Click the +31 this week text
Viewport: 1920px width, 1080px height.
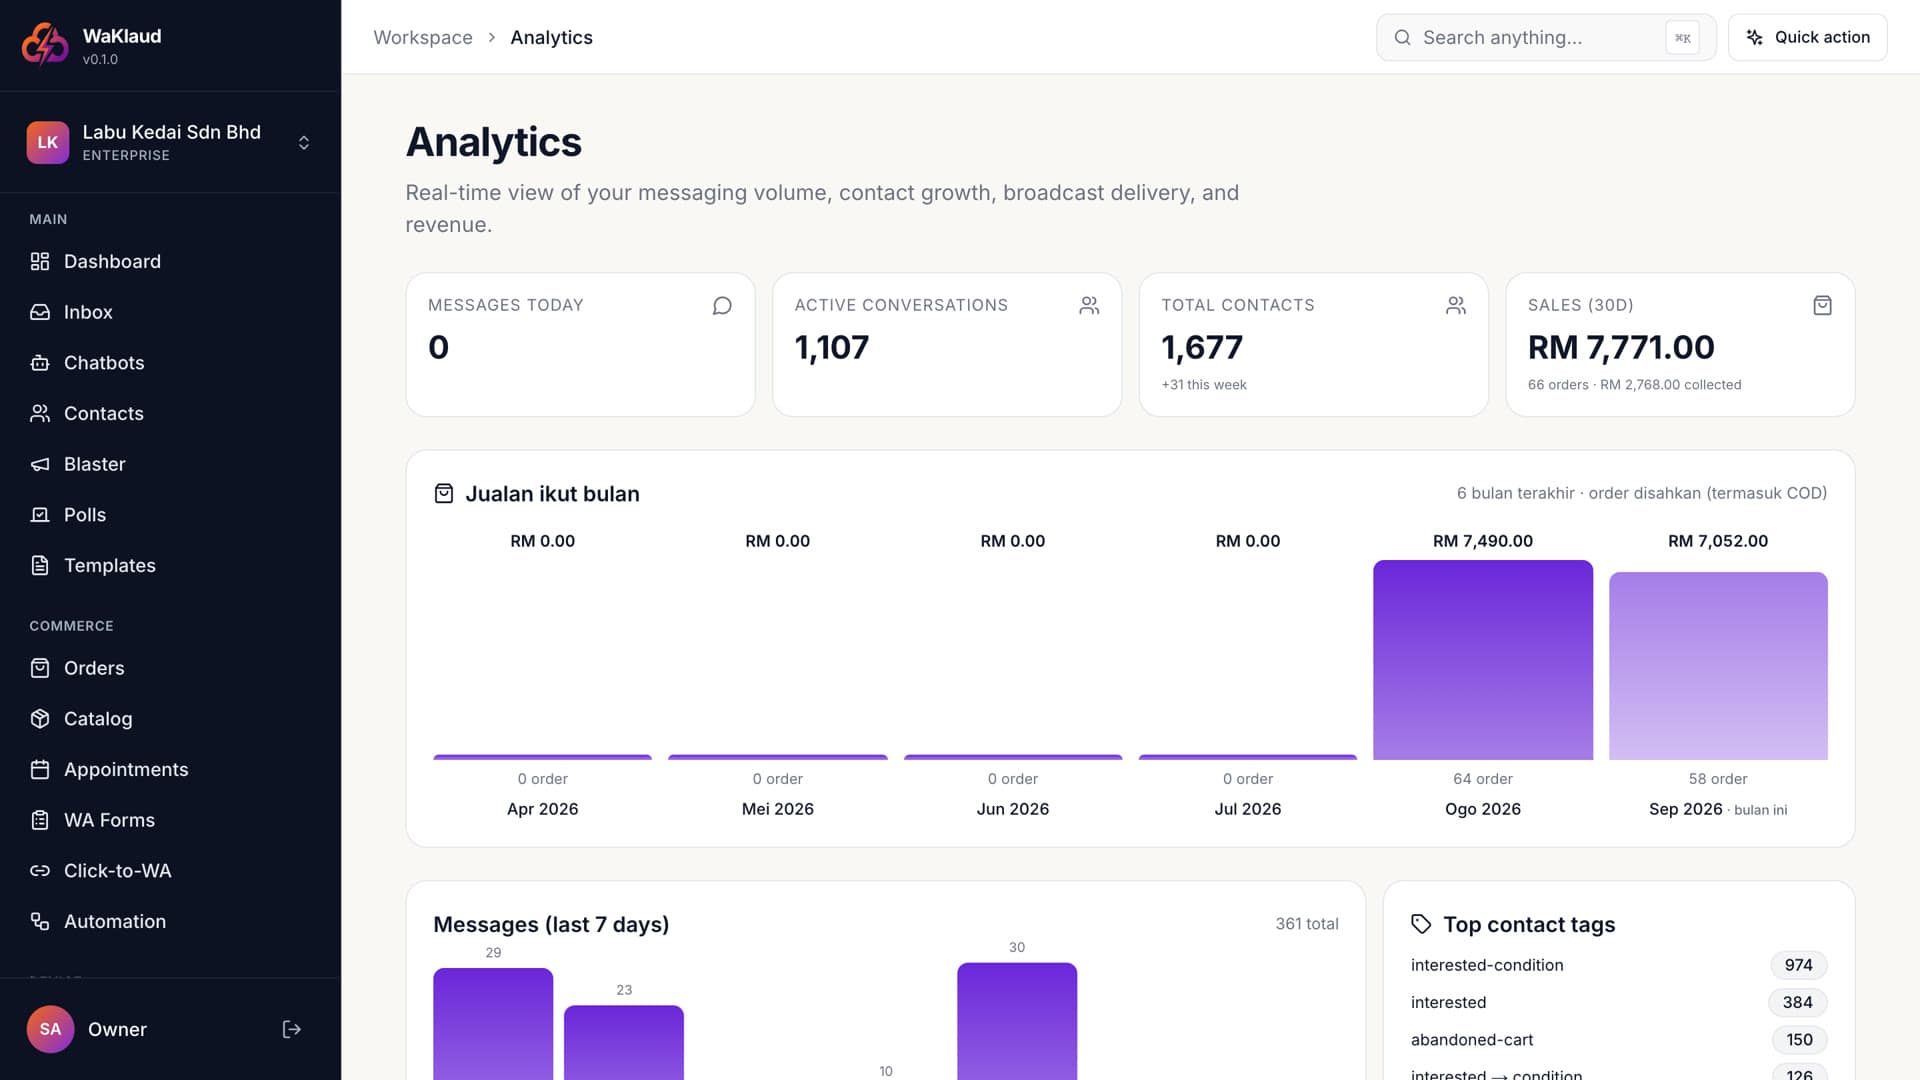click(1204, 385)
